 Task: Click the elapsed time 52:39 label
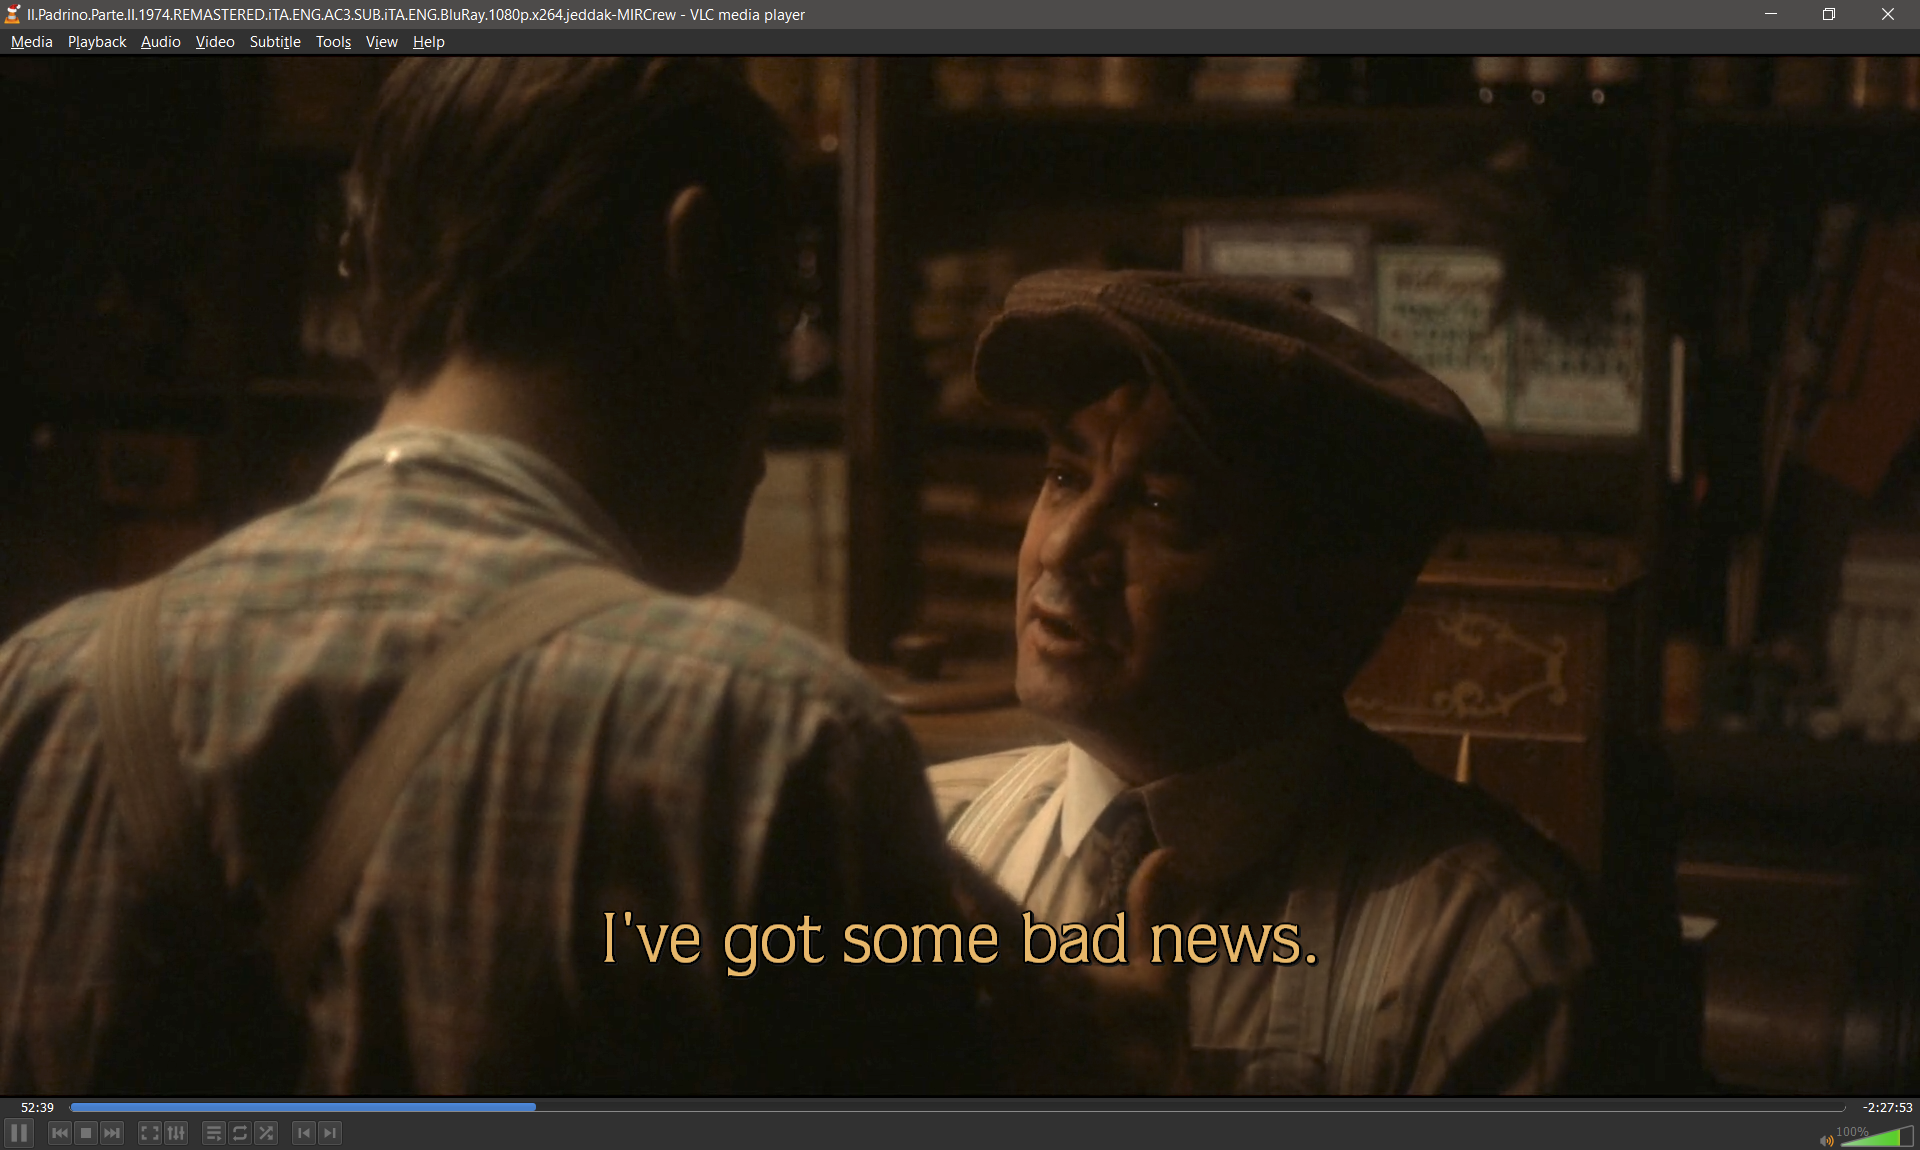coord(37,1107)
